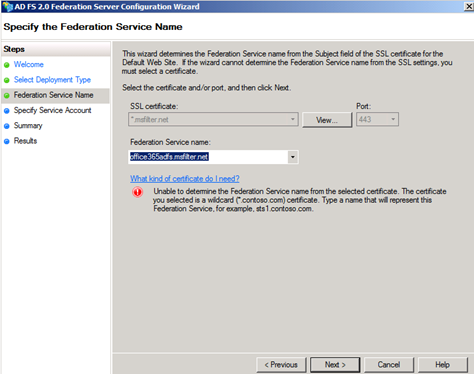Click the 'SSL certificate:' label
The width and height of the screenshot is (474, 374).
[154, 106]
